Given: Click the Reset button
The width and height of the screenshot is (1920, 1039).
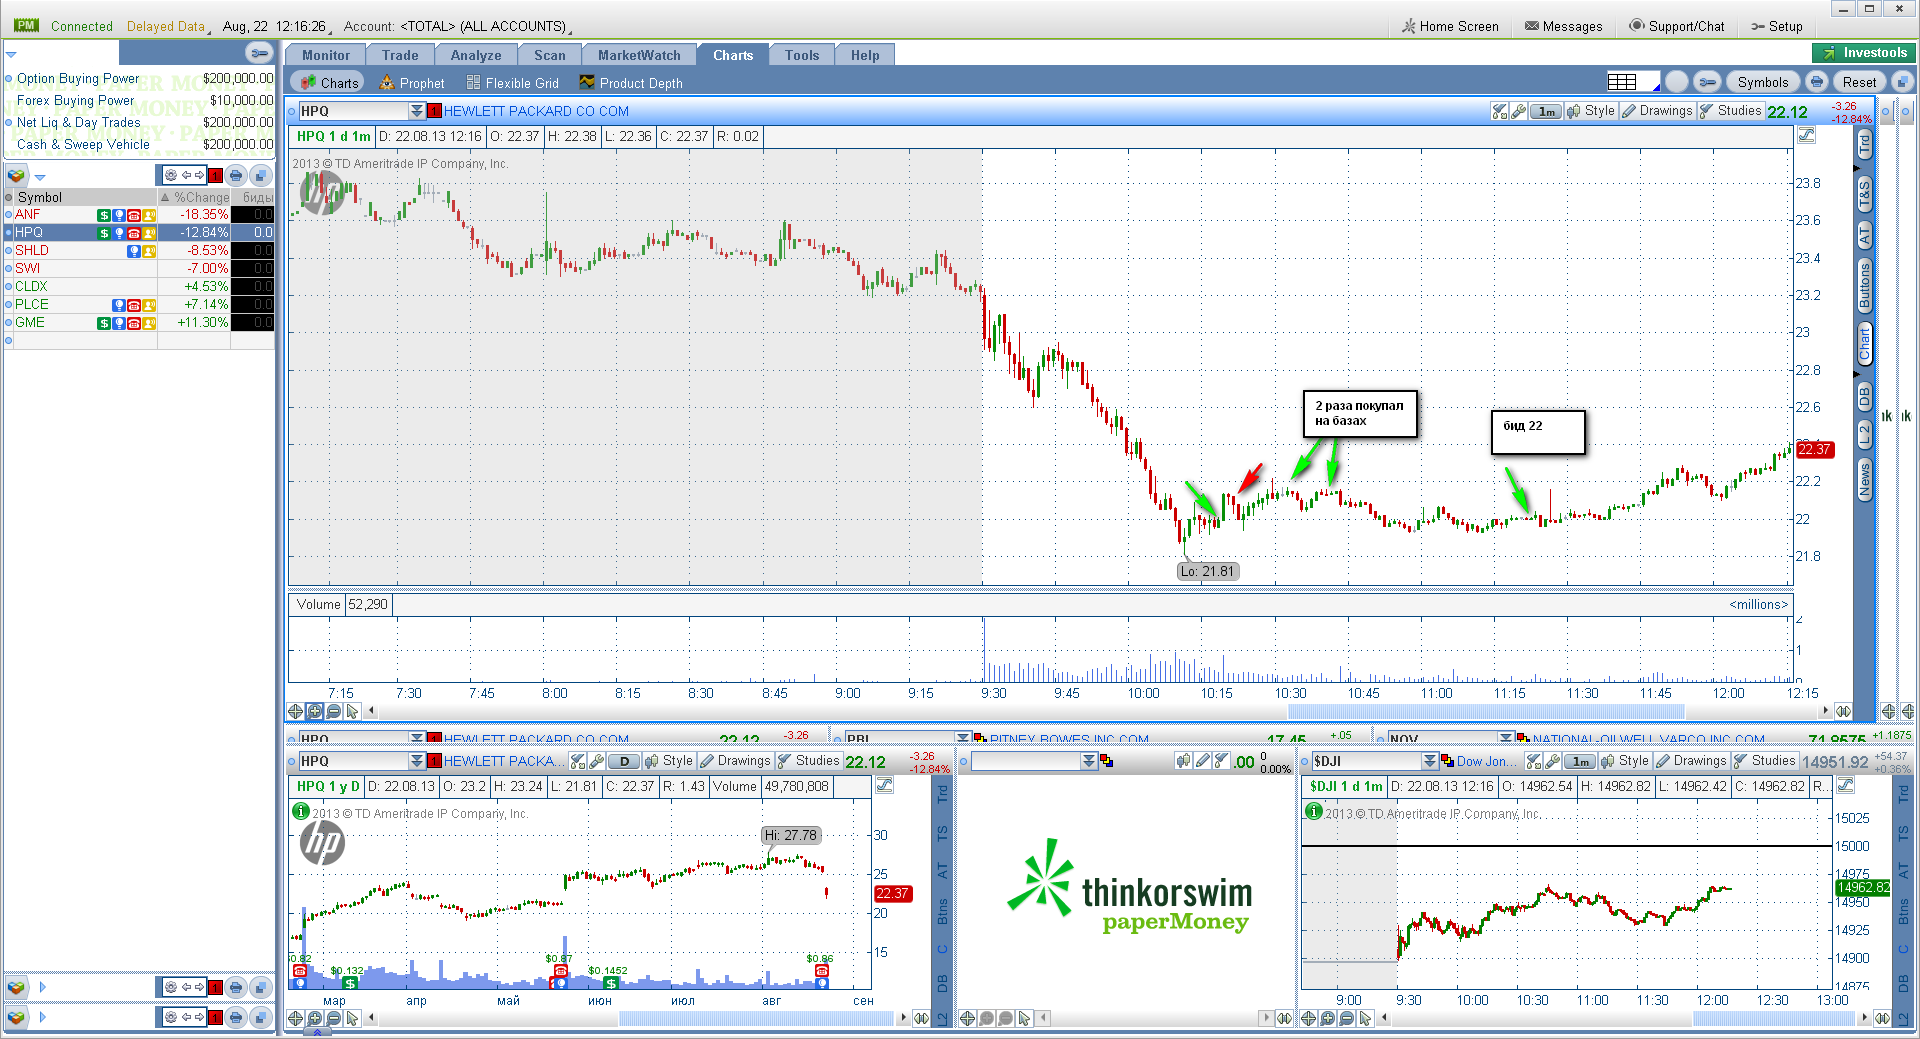Looking at the screenshot, I should tap(1859, 82).
